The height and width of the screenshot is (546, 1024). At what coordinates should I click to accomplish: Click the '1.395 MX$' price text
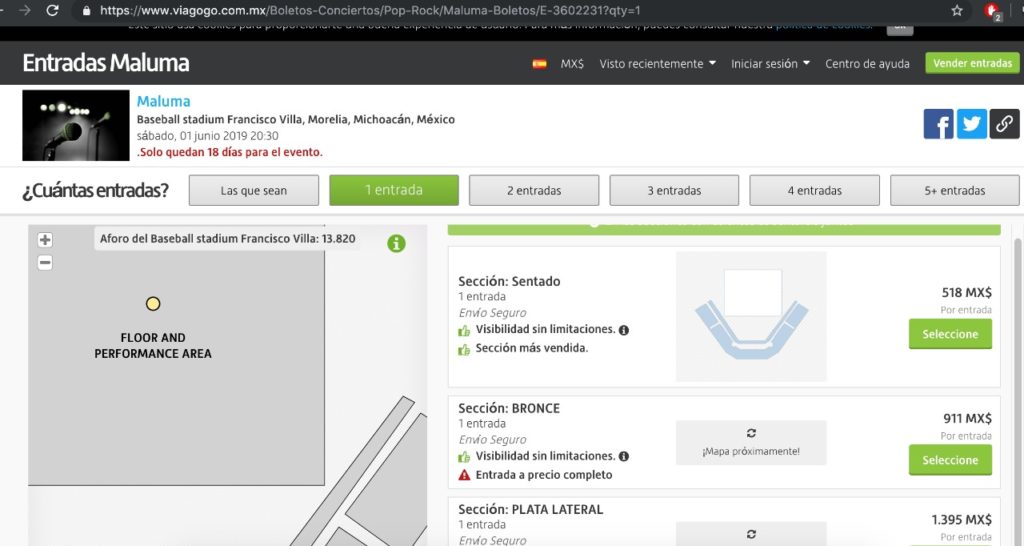point(961,520)
